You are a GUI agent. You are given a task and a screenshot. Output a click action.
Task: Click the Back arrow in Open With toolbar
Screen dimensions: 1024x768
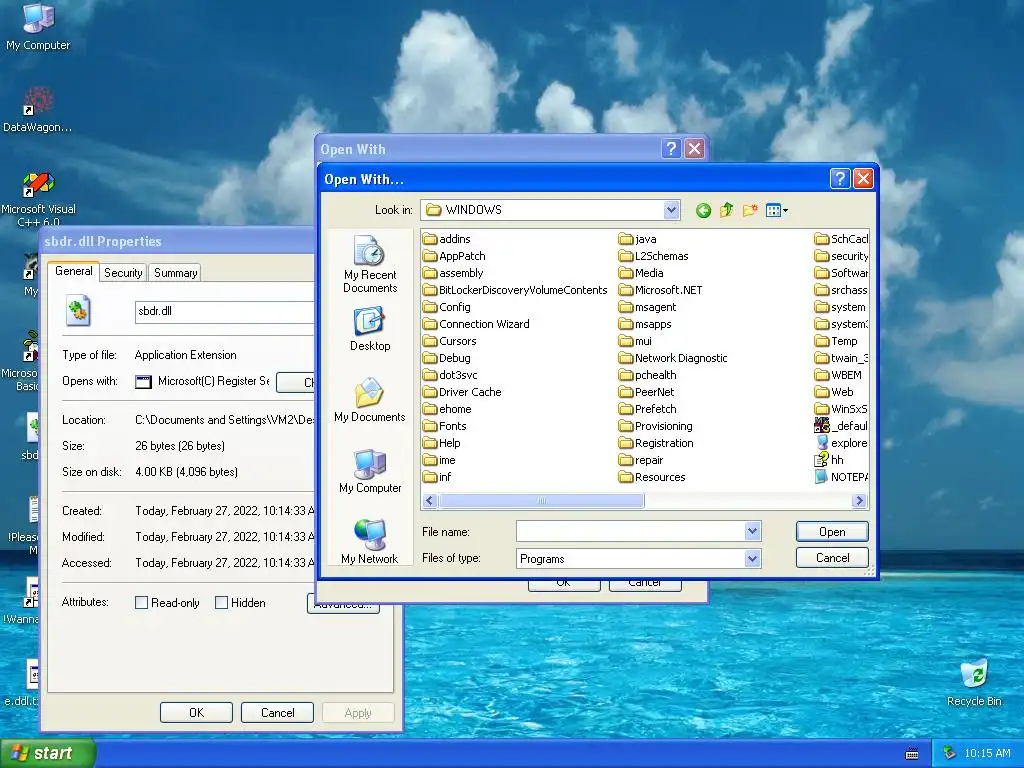point(703,210)
